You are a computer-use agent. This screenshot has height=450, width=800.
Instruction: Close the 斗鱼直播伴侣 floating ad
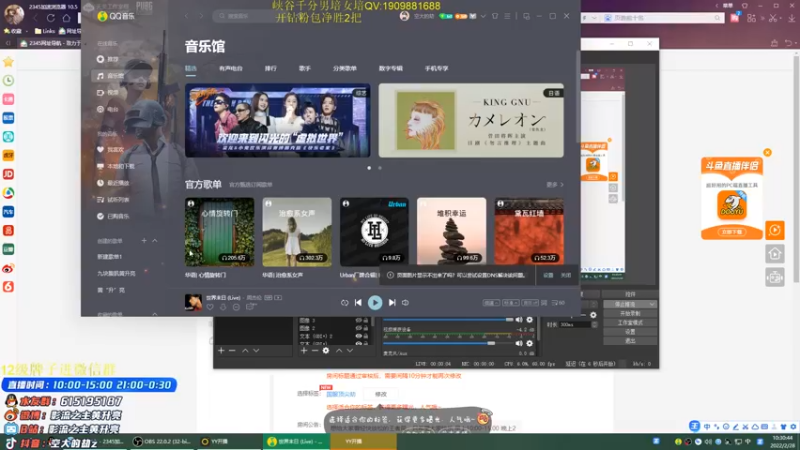767,152
